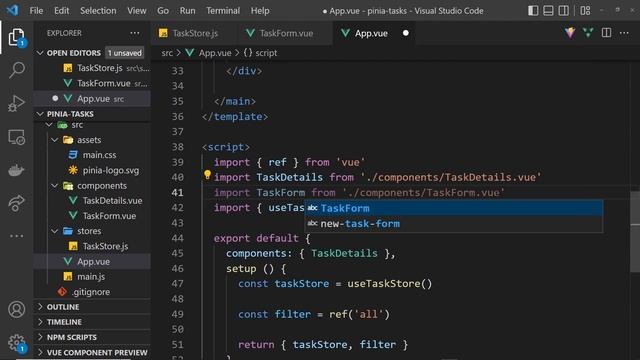Image resolution: width=640 pixels, height=360 pixels.
Task: Open the Explorer view in activity bar
Action: [16, 37]
